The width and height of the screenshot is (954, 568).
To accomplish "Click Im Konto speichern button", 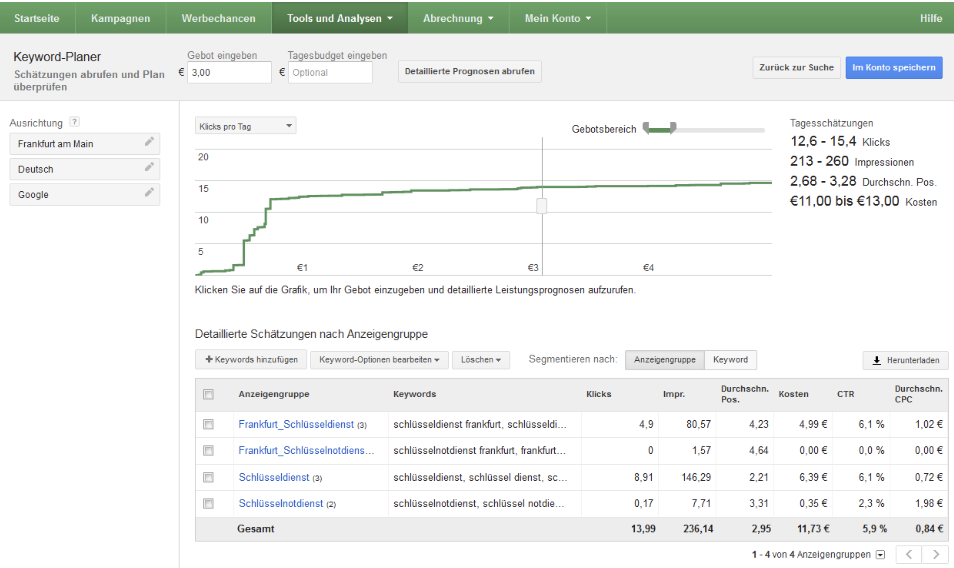I will (x=894, y=68).
